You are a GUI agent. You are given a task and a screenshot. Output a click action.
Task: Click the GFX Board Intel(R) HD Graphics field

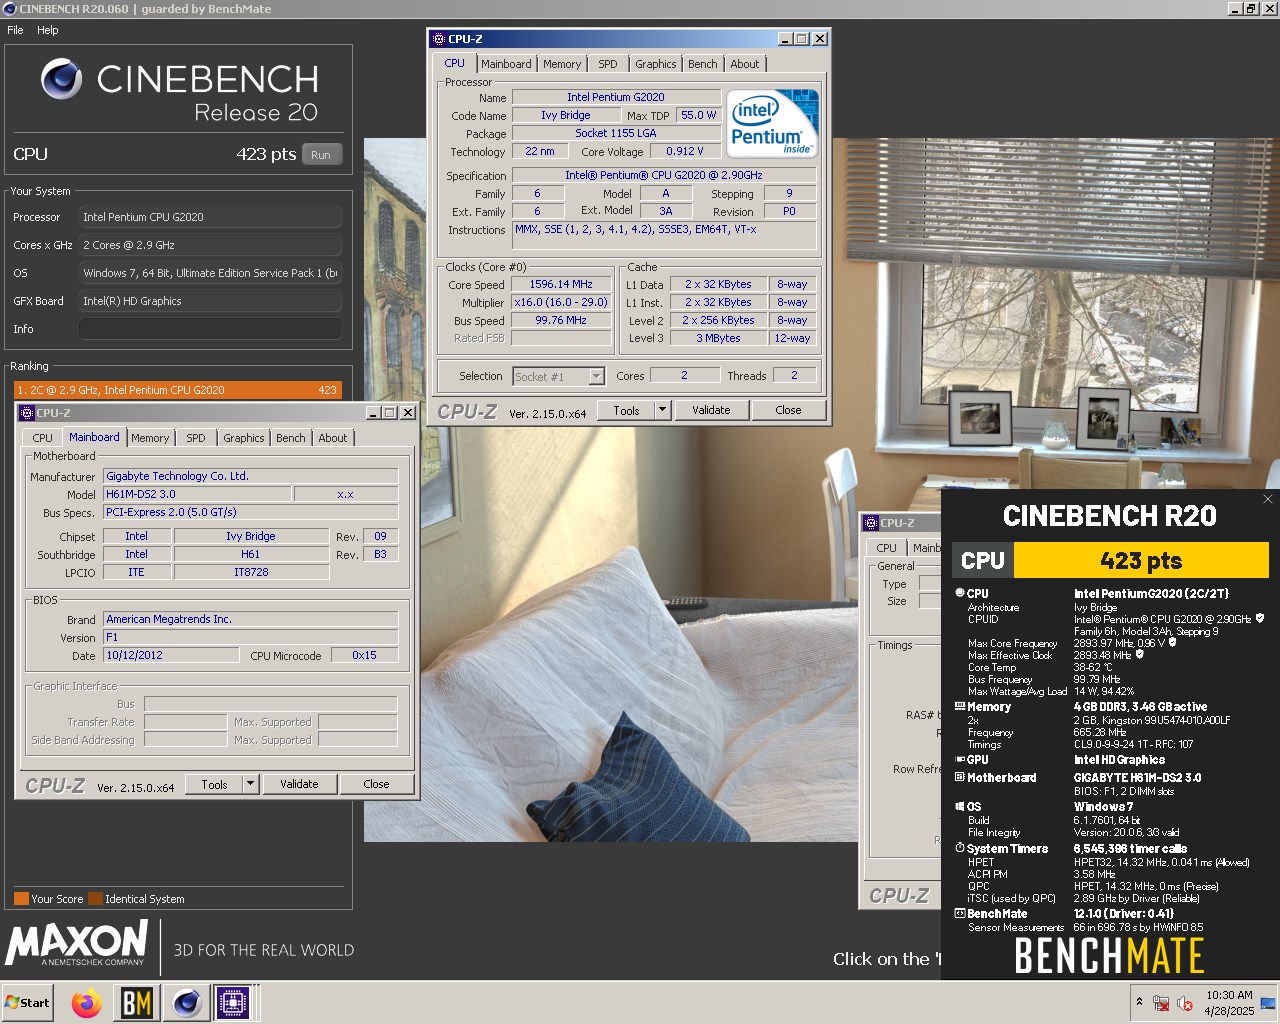coord(210,301)
